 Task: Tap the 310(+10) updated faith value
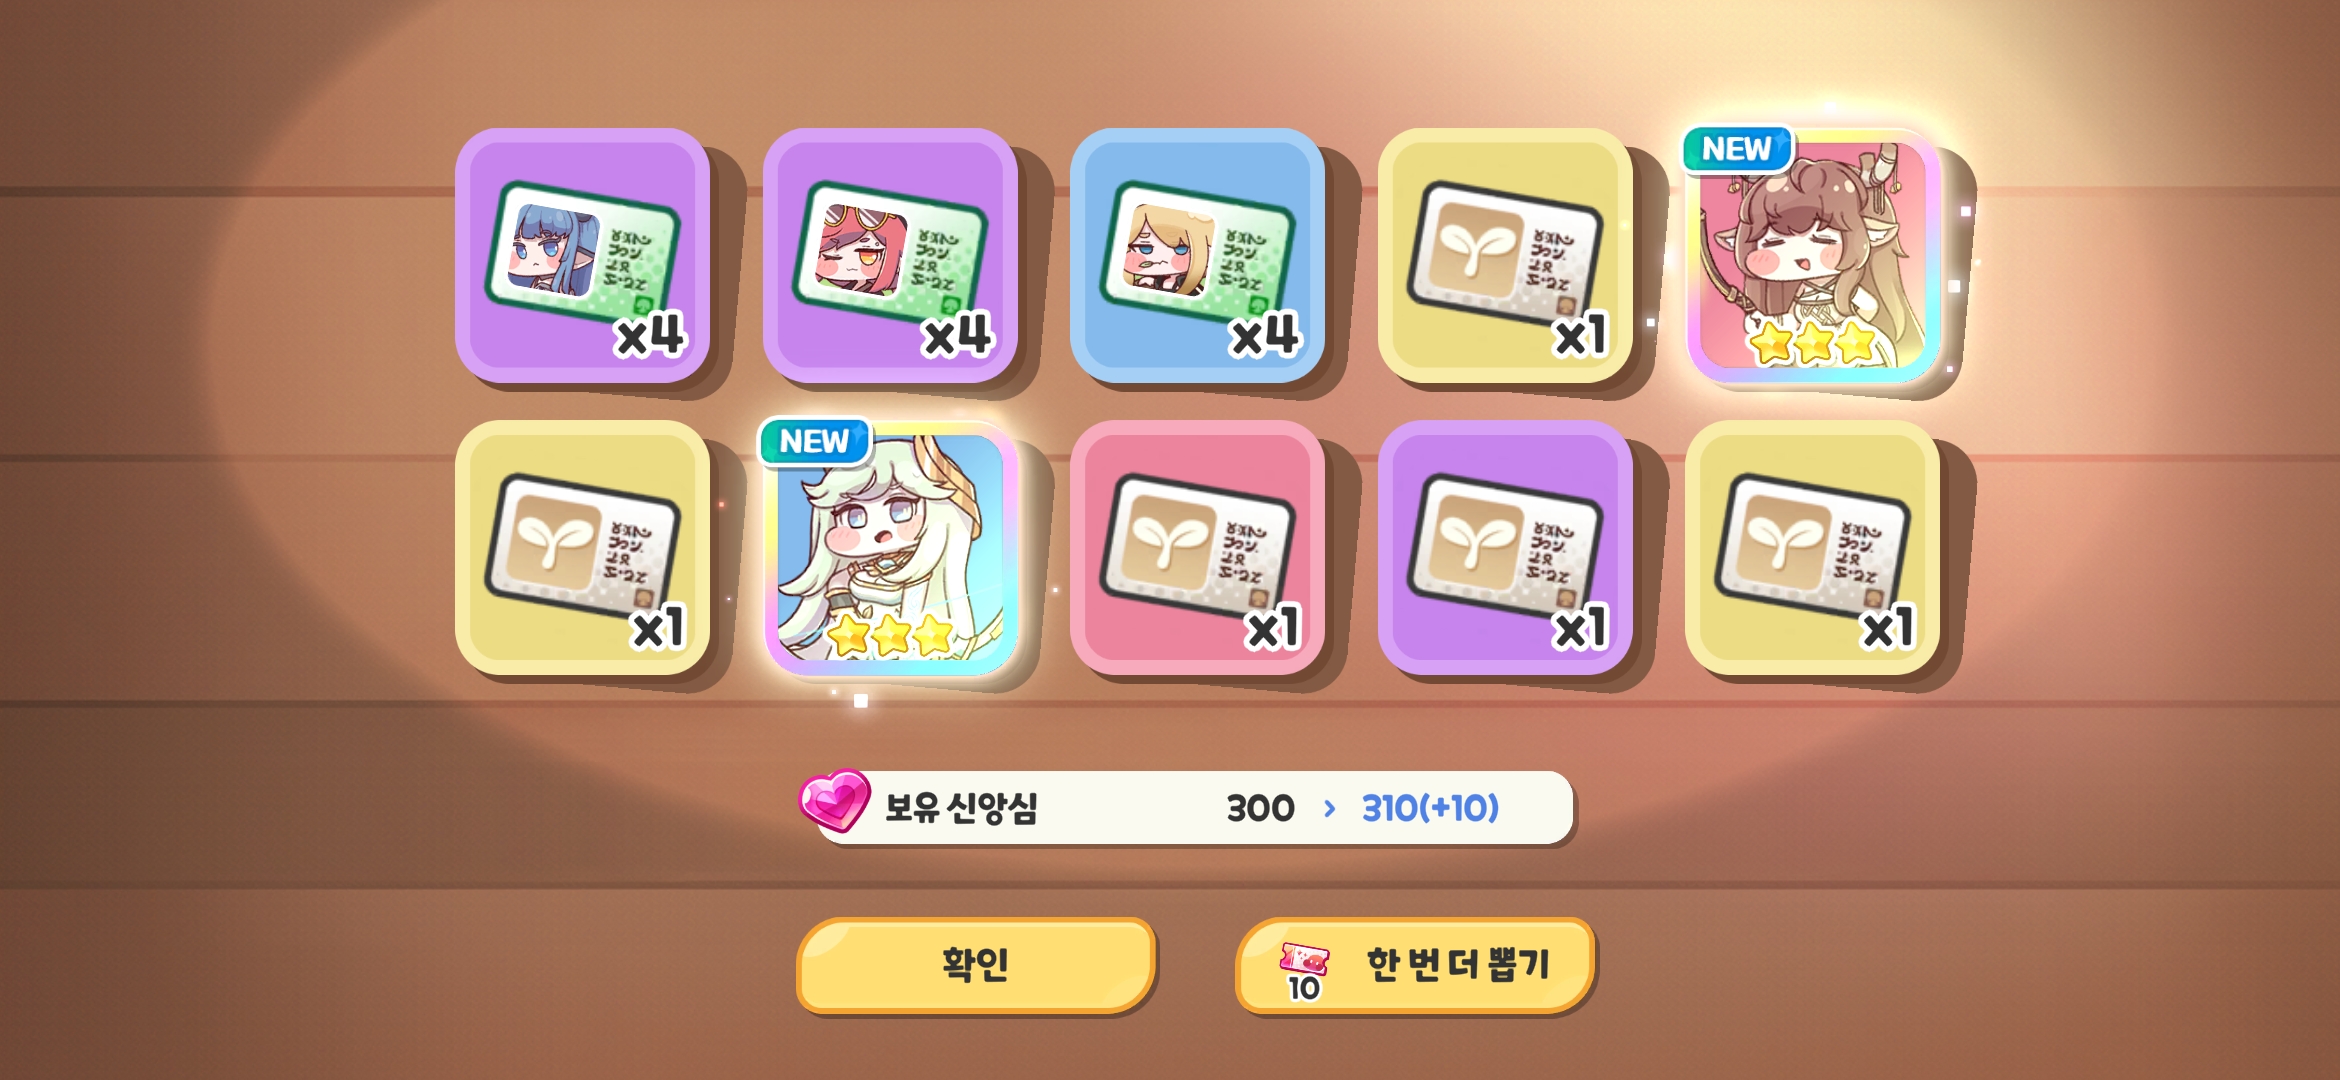[x=1431, y=808]
